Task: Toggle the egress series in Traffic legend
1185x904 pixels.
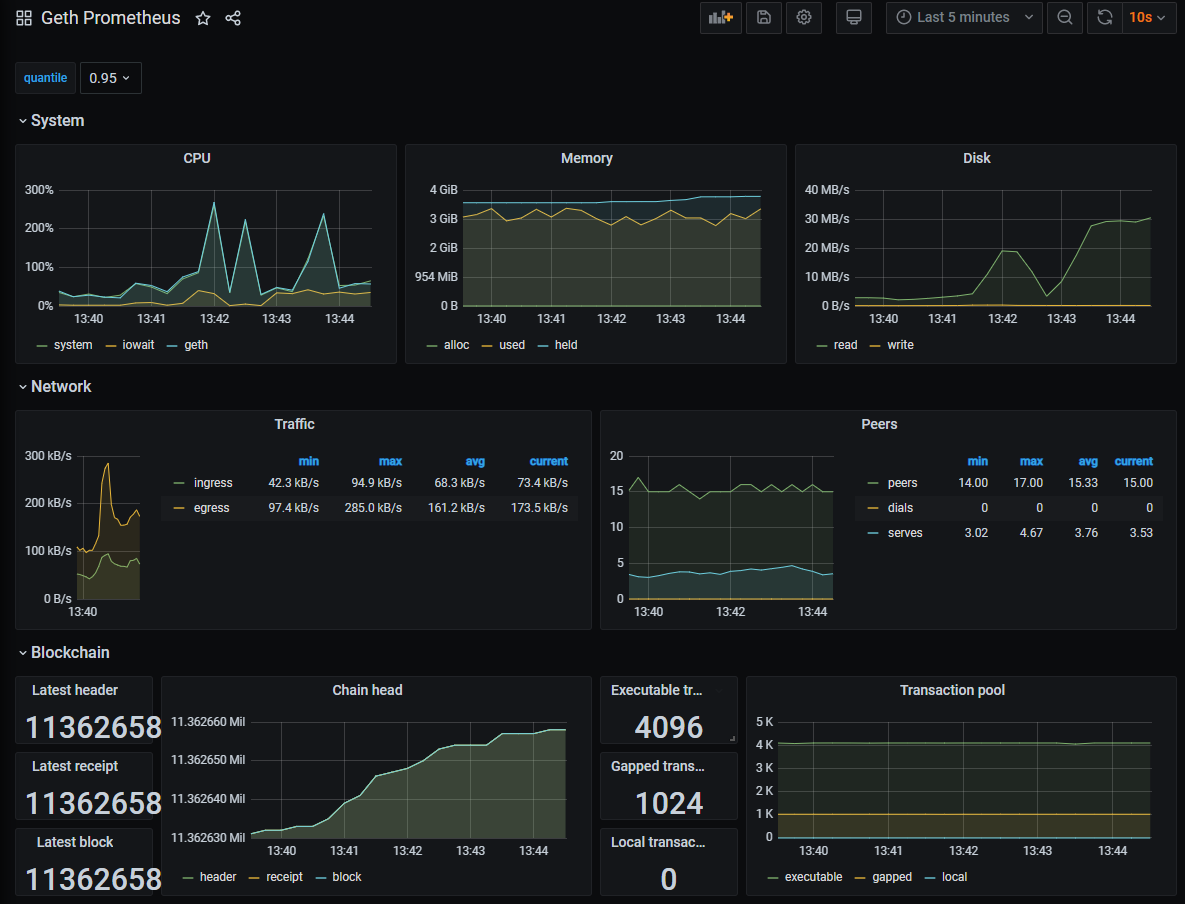Action: click(x=211, y=508)
